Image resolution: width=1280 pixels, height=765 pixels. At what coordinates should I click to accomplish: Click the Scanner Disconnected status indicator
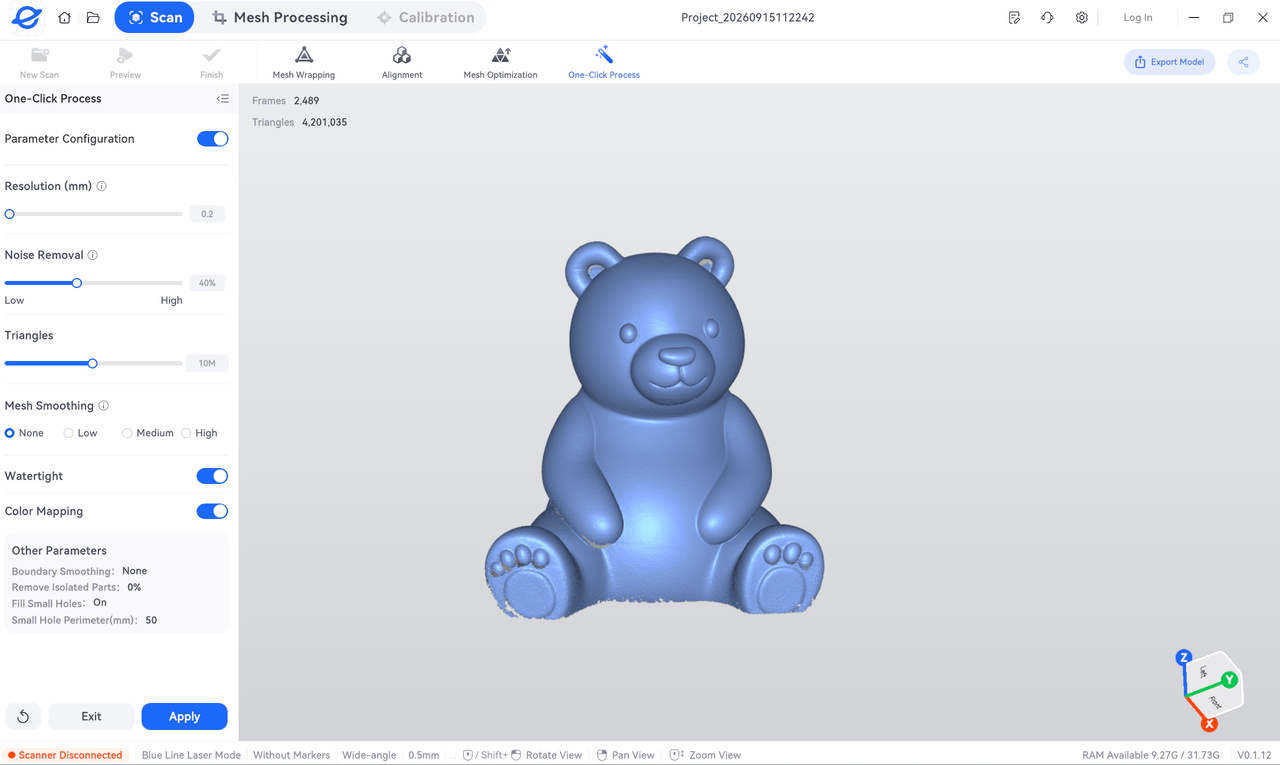click(x=64, y=755)
